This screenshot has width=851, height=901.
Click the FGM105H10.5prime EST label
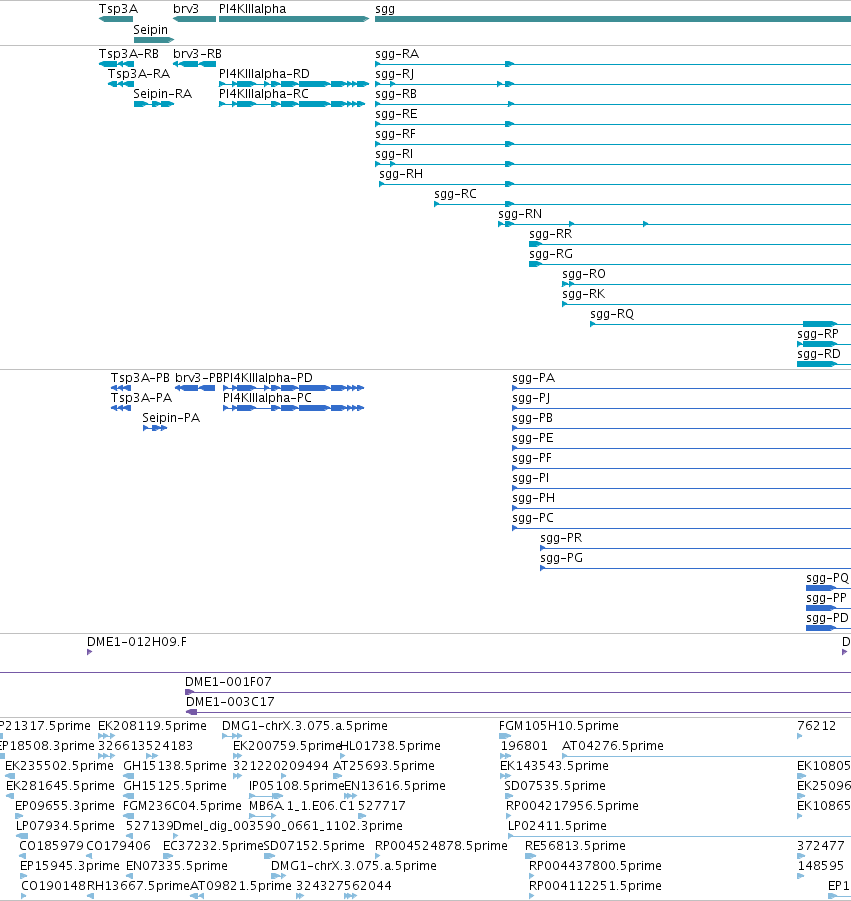tap(559, 726)
